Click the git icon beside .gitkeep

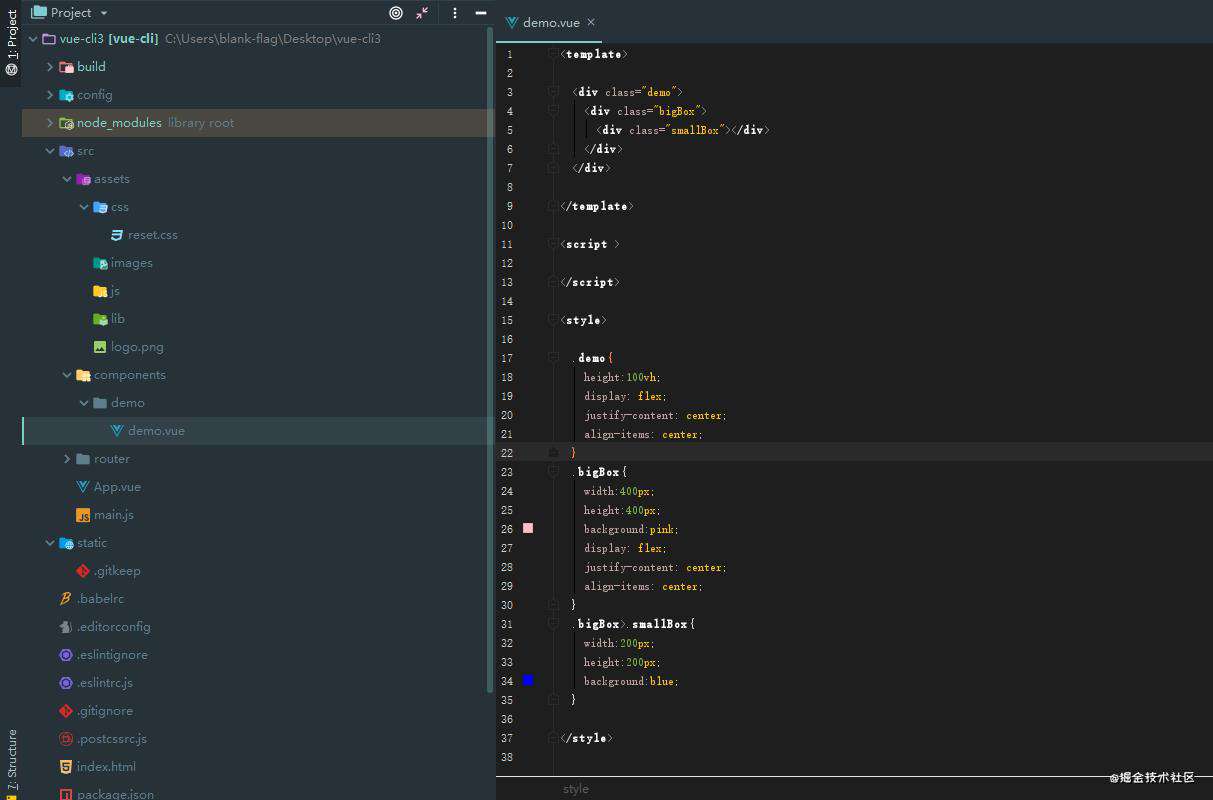[83, 571]
